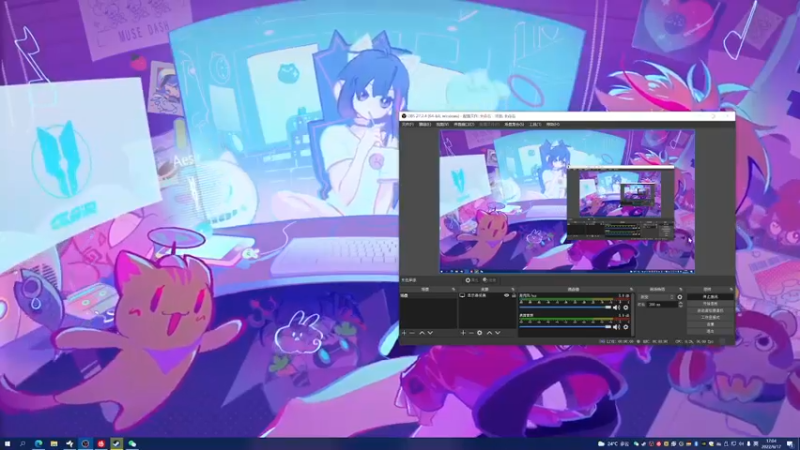Toggle visibility eye of the display capture source

coord(507,295)
